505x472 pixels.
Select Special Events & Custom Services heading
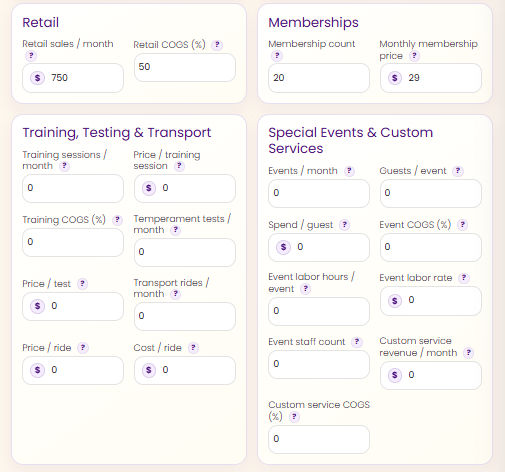(x=351, y=140)
